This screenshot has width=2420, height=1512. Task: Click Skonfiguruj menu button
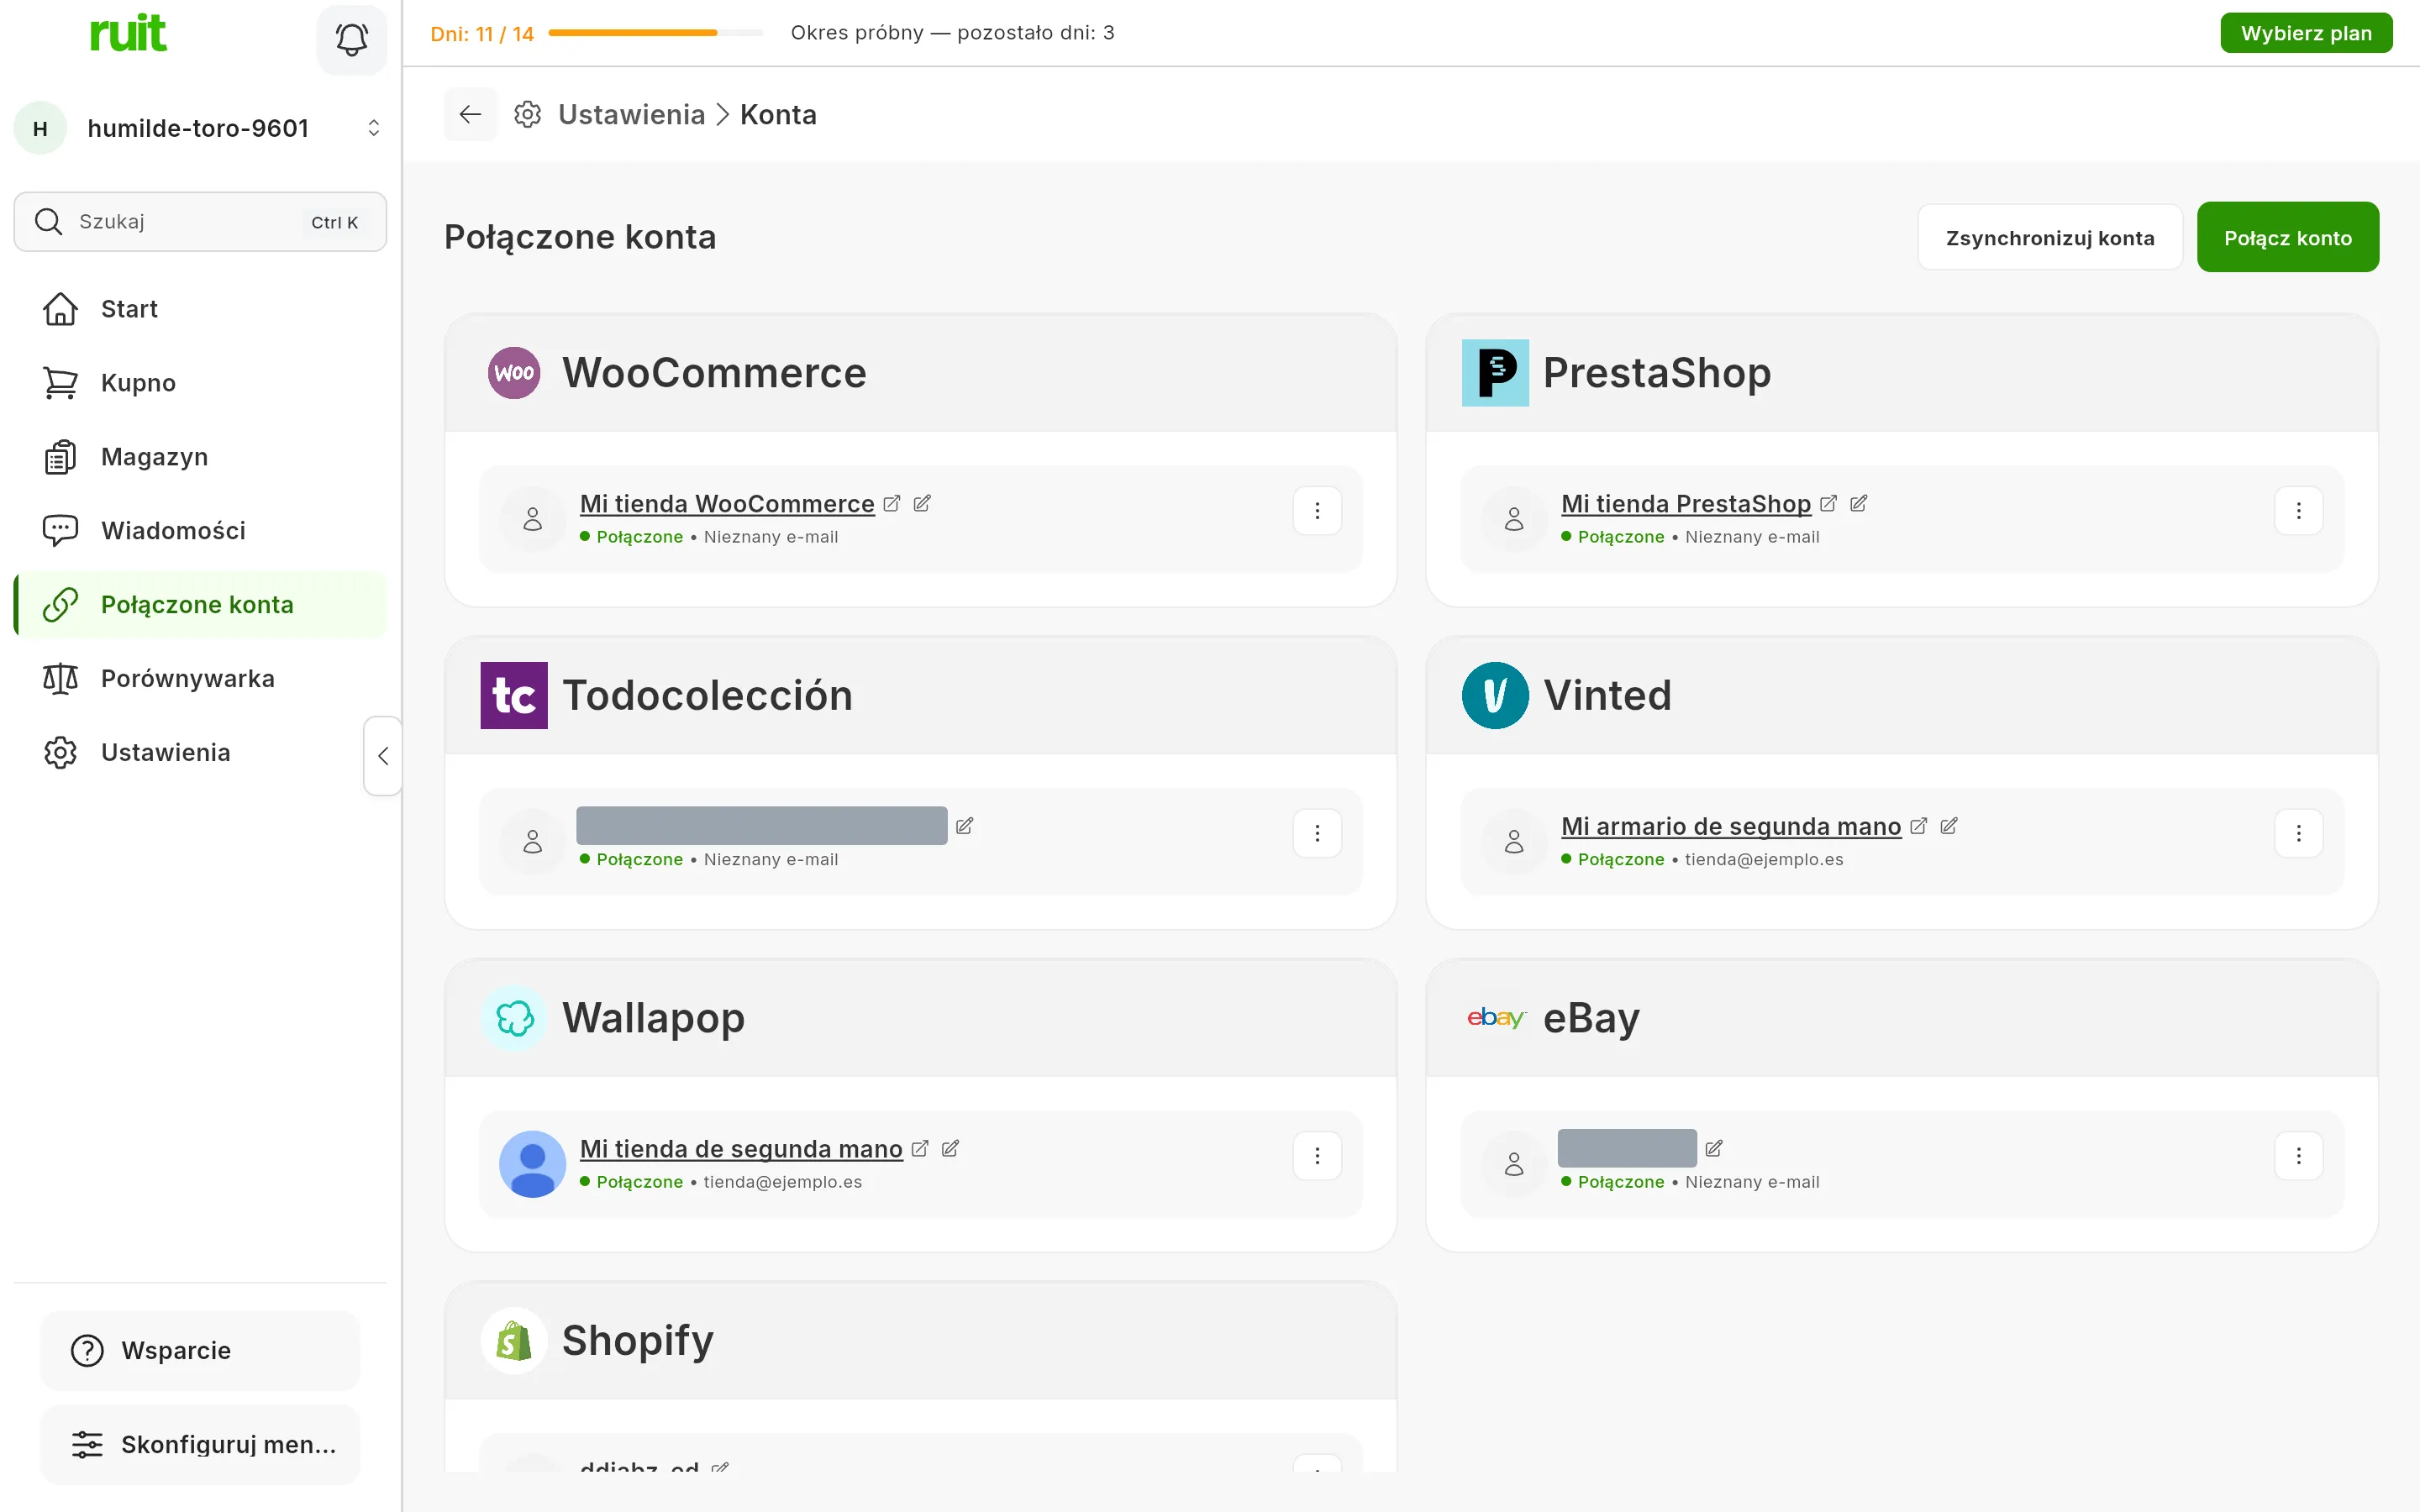[200, 1445]
